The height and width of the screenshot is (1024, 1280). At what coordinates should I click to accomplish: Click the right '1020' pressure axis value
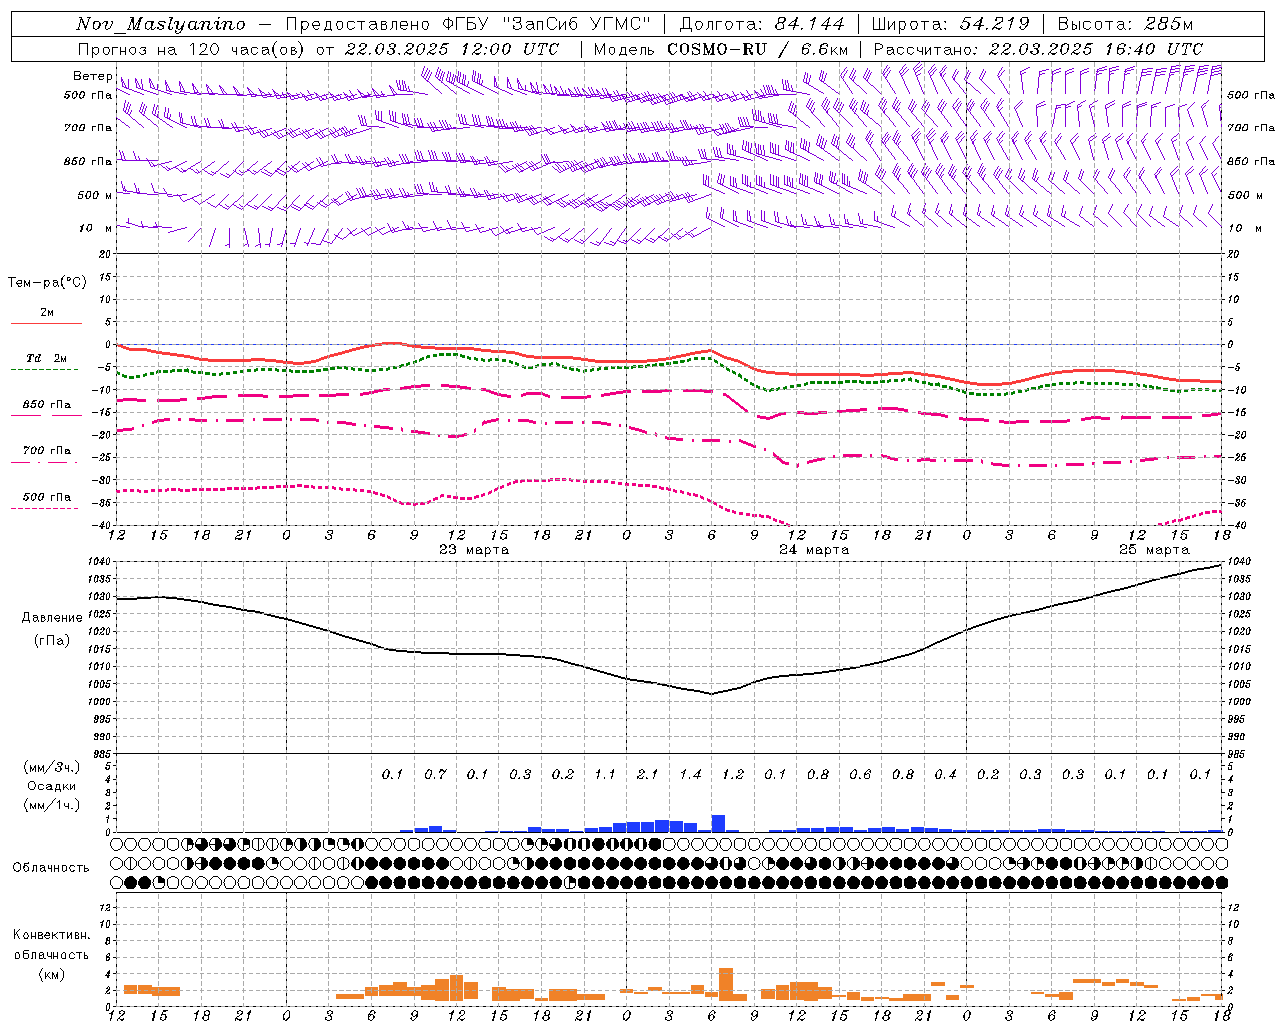pyautogui.click(x=1239, y=632)
